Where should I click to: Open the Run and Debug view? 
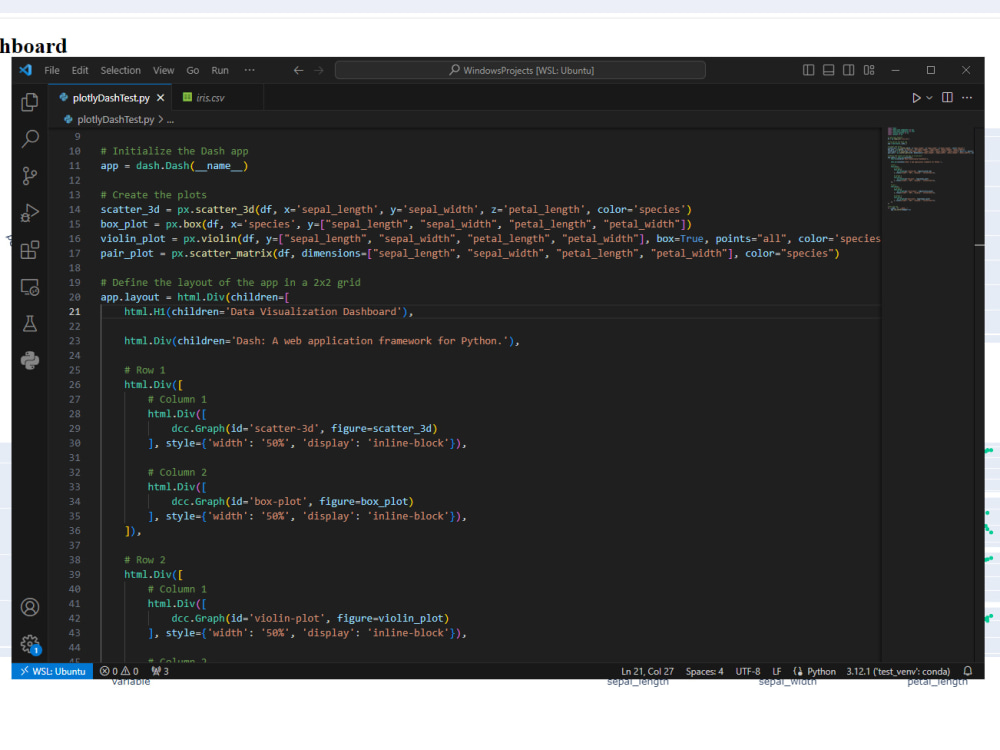coord(29,211)
